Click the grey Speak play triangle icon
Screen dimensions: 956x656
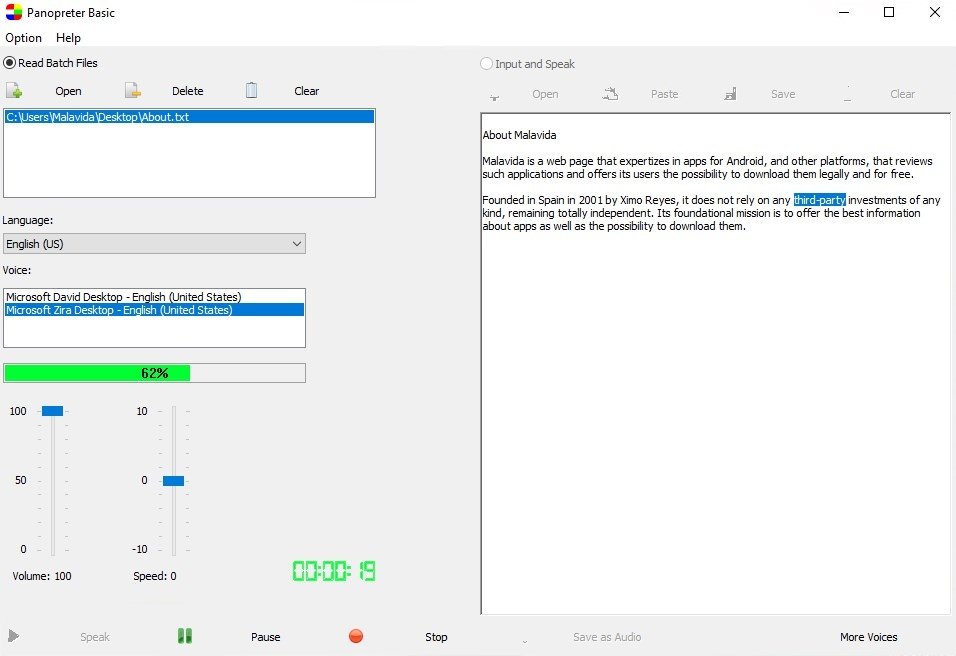[13, 636]
